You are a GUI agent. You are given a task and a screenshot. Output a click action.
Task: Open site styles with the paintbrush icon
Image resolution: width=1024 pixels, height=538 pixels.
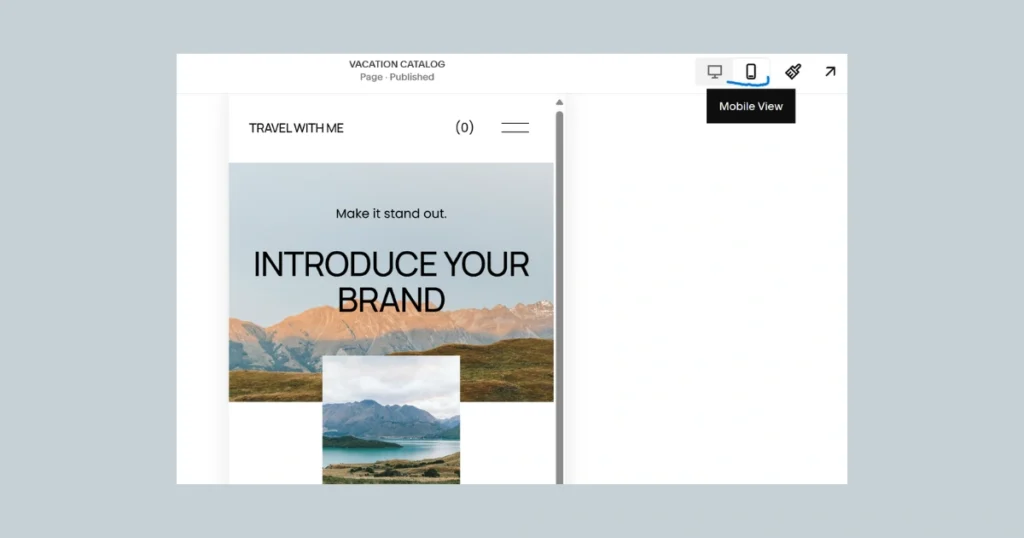793,72
